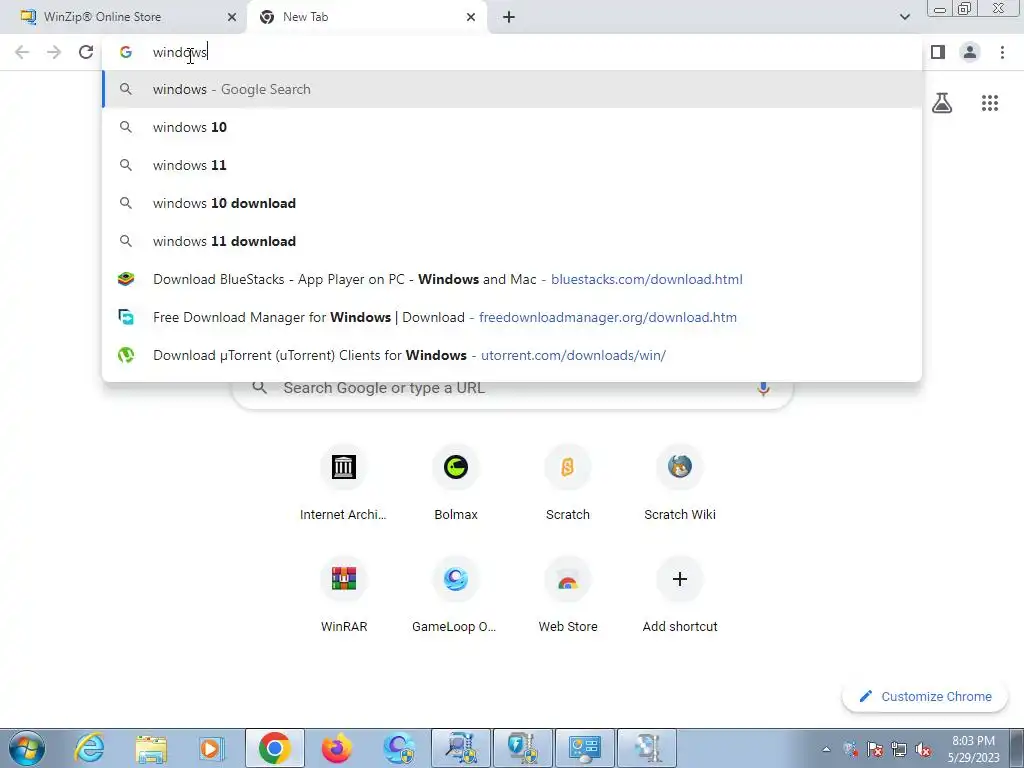Pick the 'windows 11 download' suggestion

coord(512,241)
